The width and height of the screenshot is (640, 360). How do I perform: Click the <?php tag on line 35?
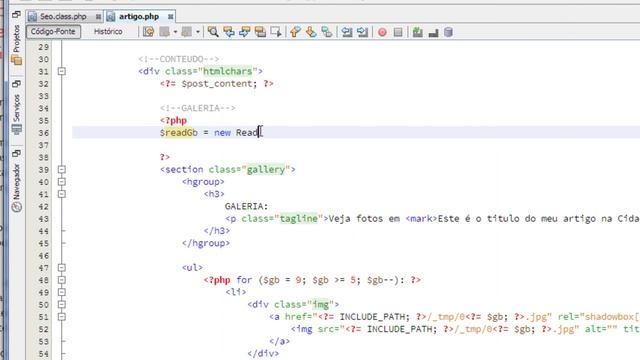tap(173, 120)
